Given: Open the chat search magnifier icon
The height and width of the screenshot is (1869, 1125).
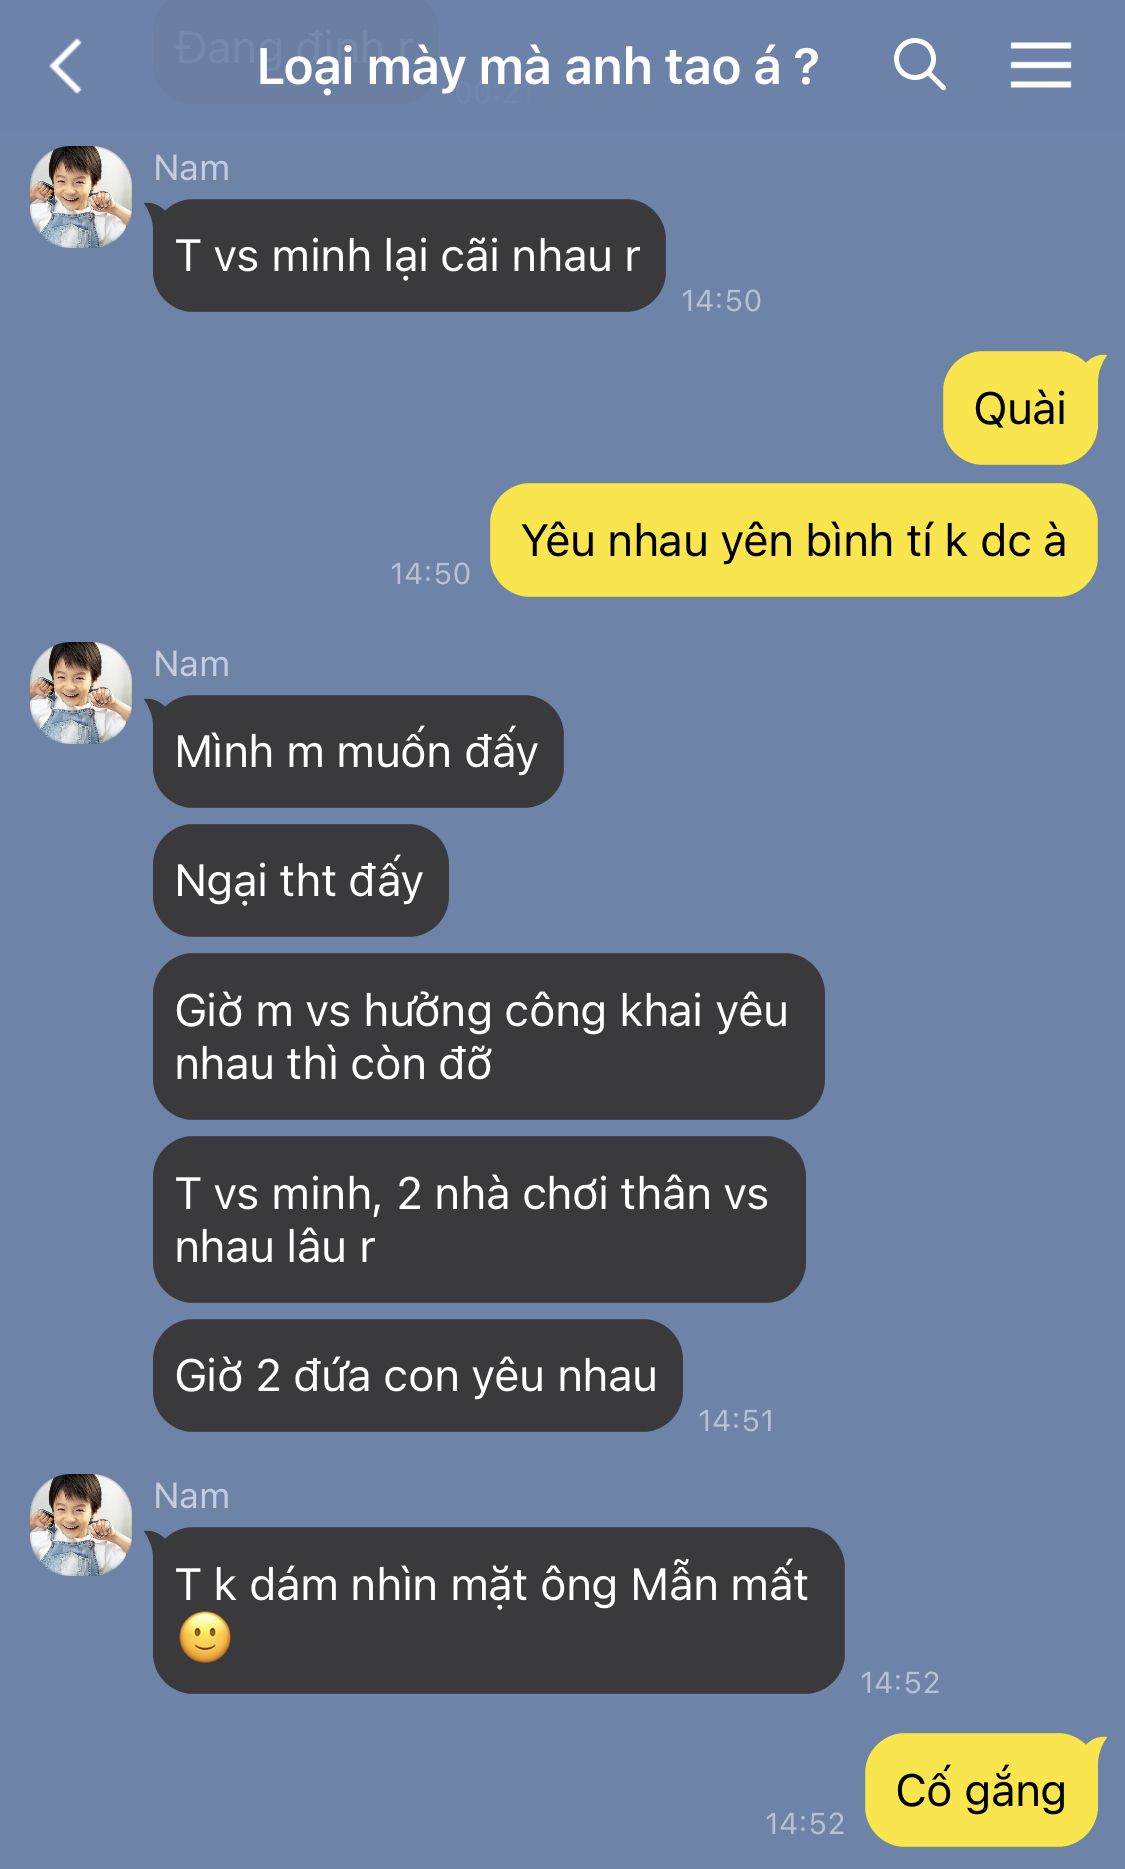Looking at the screenshot, I should tap(919, 65).
